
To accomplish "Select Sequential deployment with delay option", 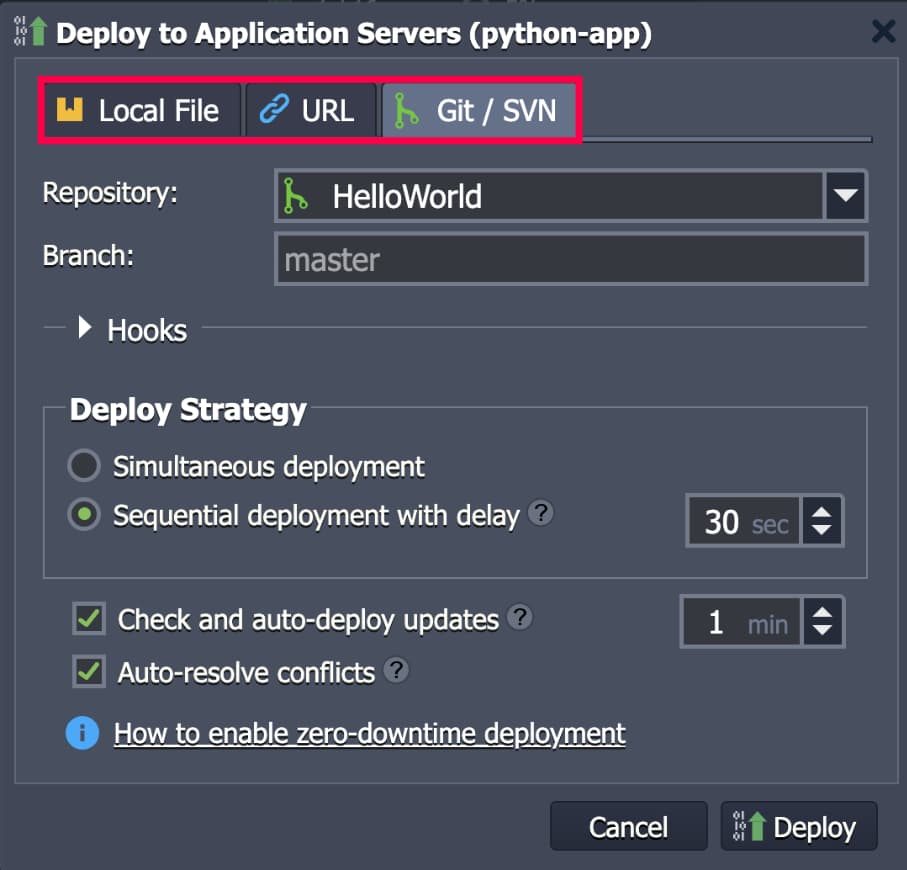I will point(84,516).
